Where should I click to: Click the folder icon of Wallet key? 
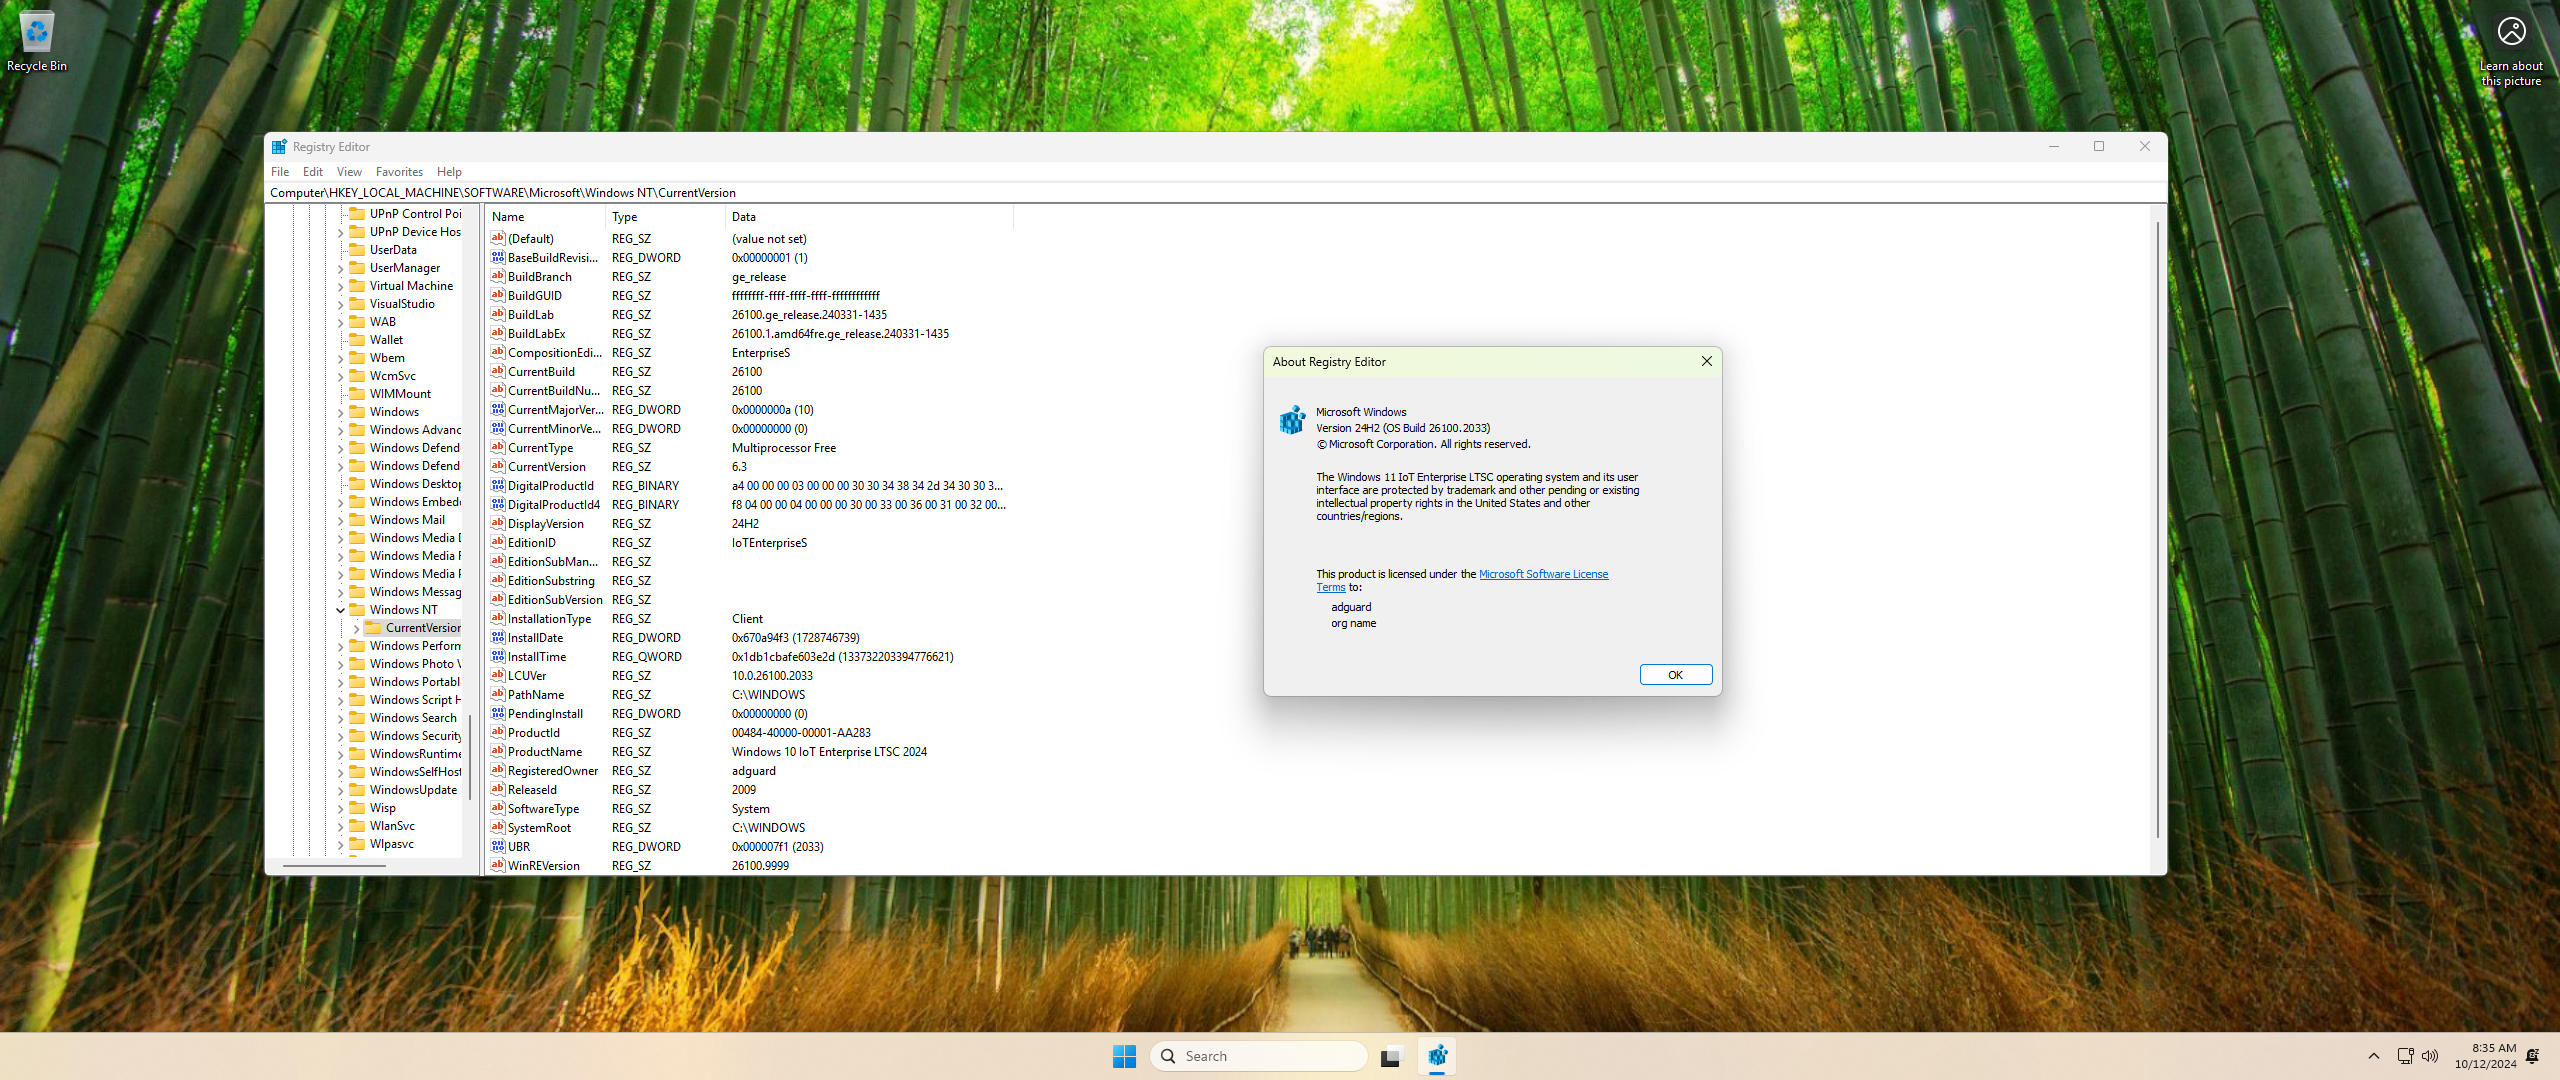pos(357,339)
